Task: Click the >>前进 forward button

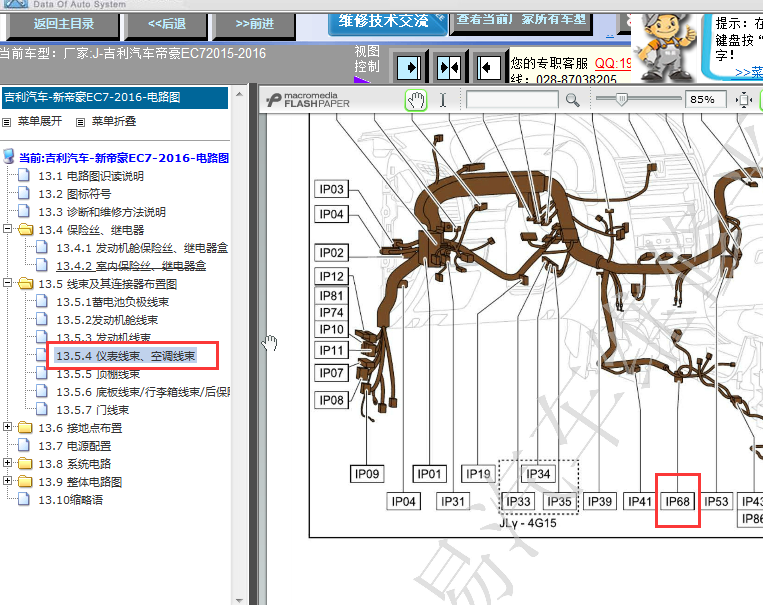Action: [x=254, y=25]
